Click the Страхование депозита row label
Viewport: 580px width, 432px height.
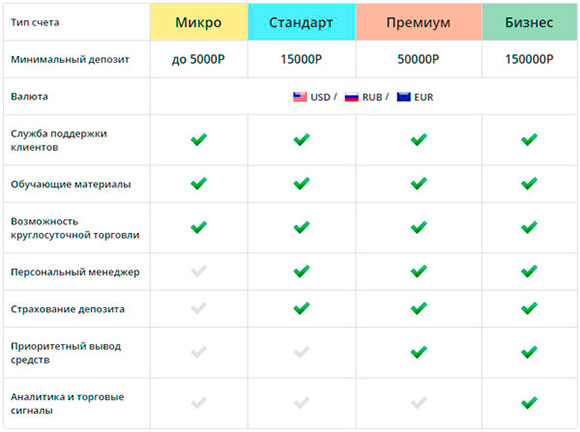tap(67, 309)
